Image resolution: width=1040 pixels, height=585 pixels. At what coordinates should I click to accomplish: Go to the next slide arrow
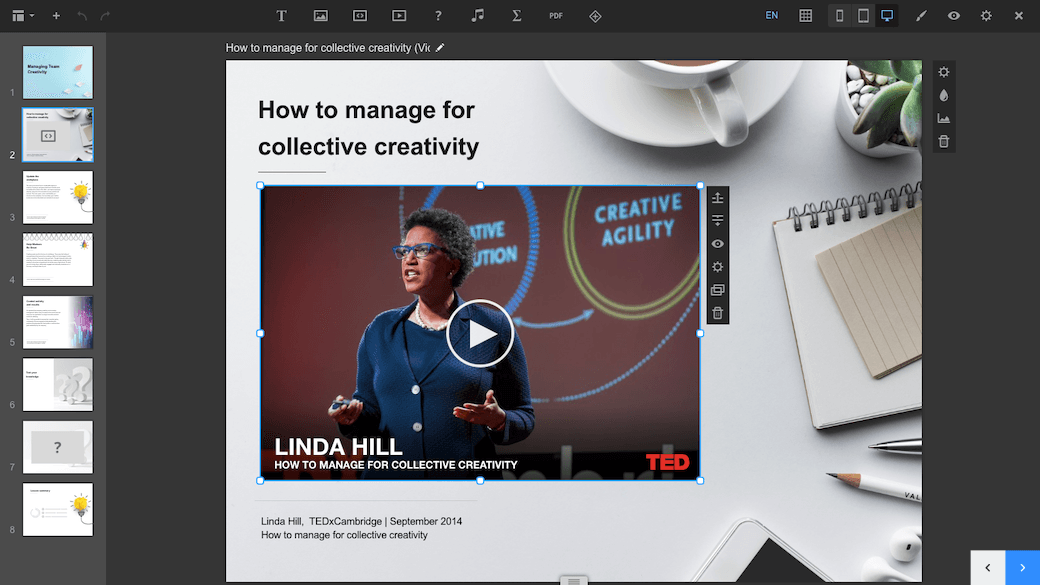(1023, 568)
